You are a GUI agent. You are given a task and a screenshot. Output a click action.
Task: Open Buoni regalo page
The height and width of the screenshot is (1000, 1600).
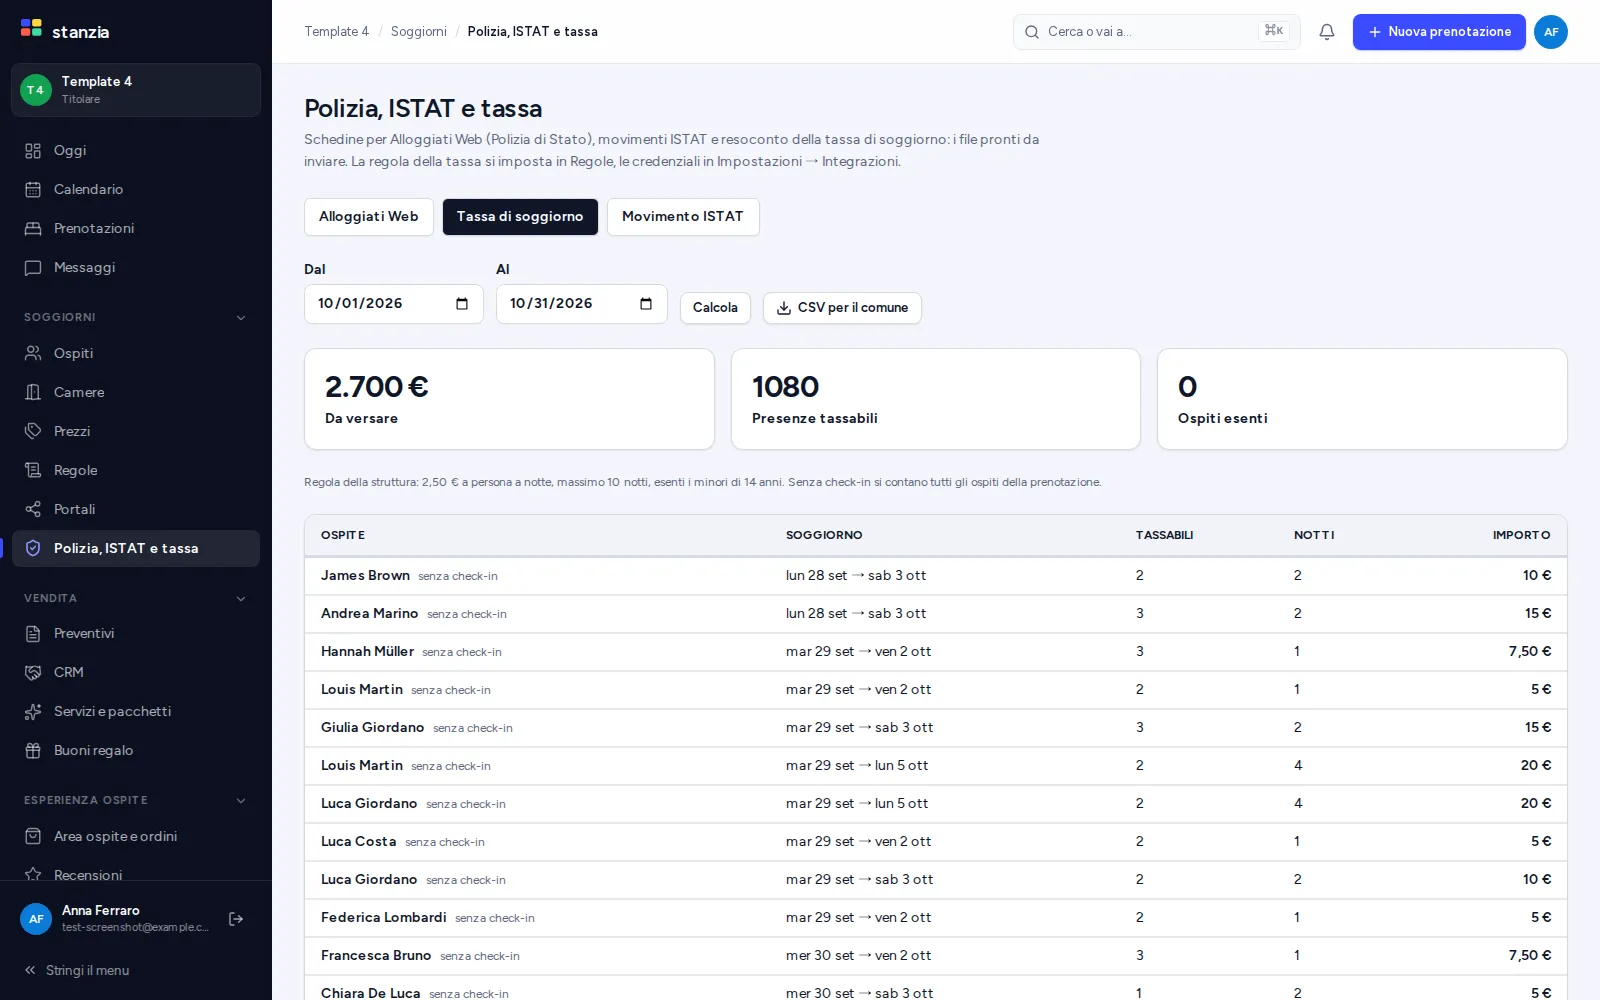(136, 750)
